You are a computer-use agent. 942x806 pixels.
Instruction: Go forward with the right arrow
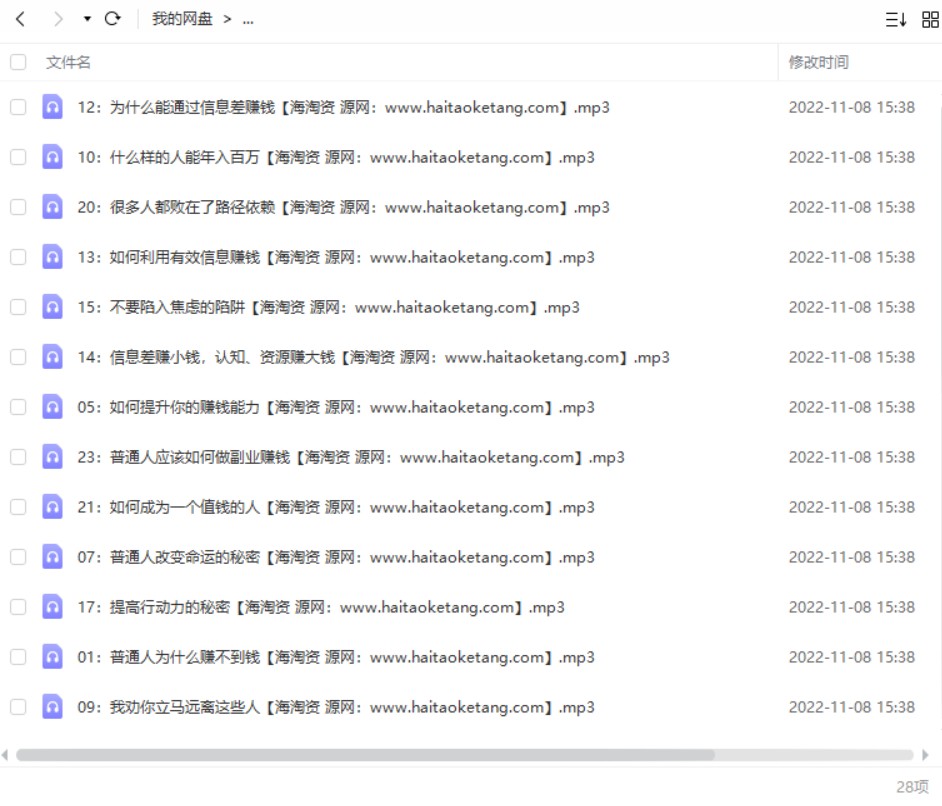[58, 19]
